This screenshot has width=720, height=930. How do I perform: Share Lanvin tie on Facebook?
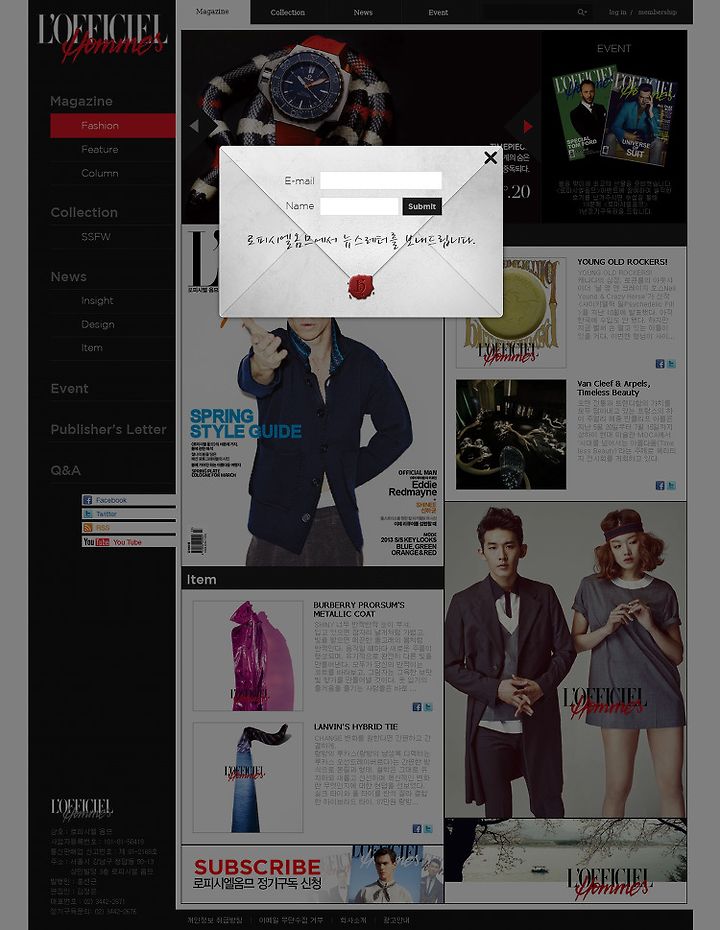[x=417, y=829]
